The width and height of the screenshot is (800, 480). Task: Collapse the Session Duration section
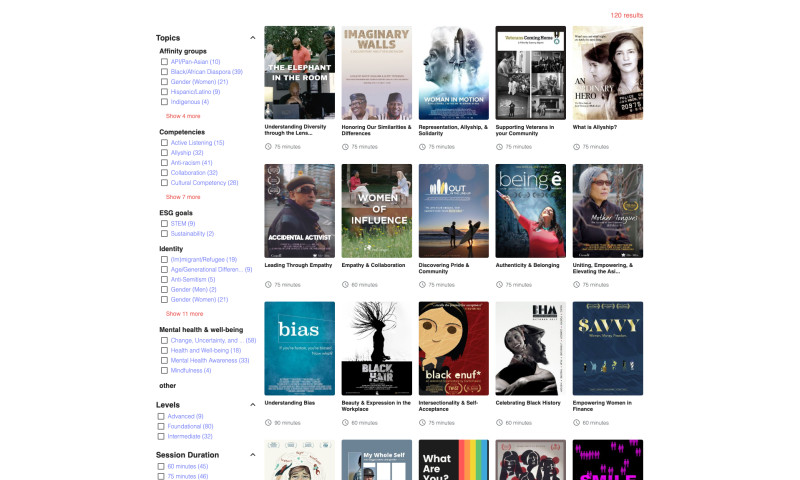tap(252, 455)
